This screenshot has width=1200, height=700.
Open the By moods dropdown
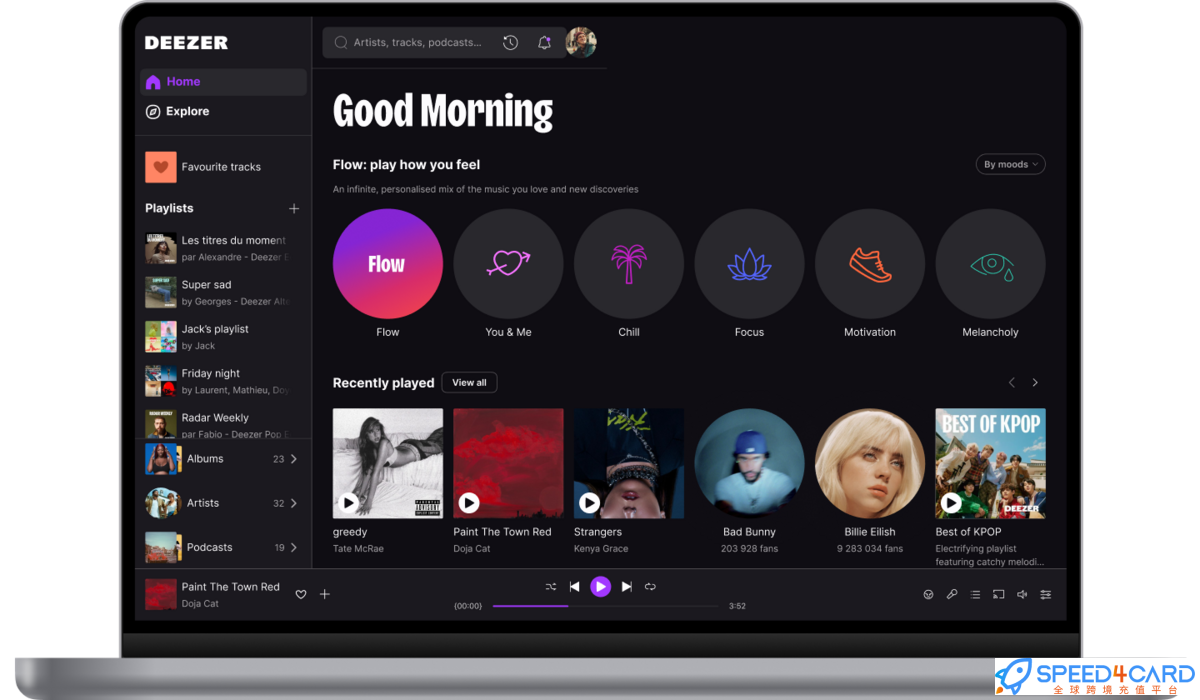tap(1010, 164)
